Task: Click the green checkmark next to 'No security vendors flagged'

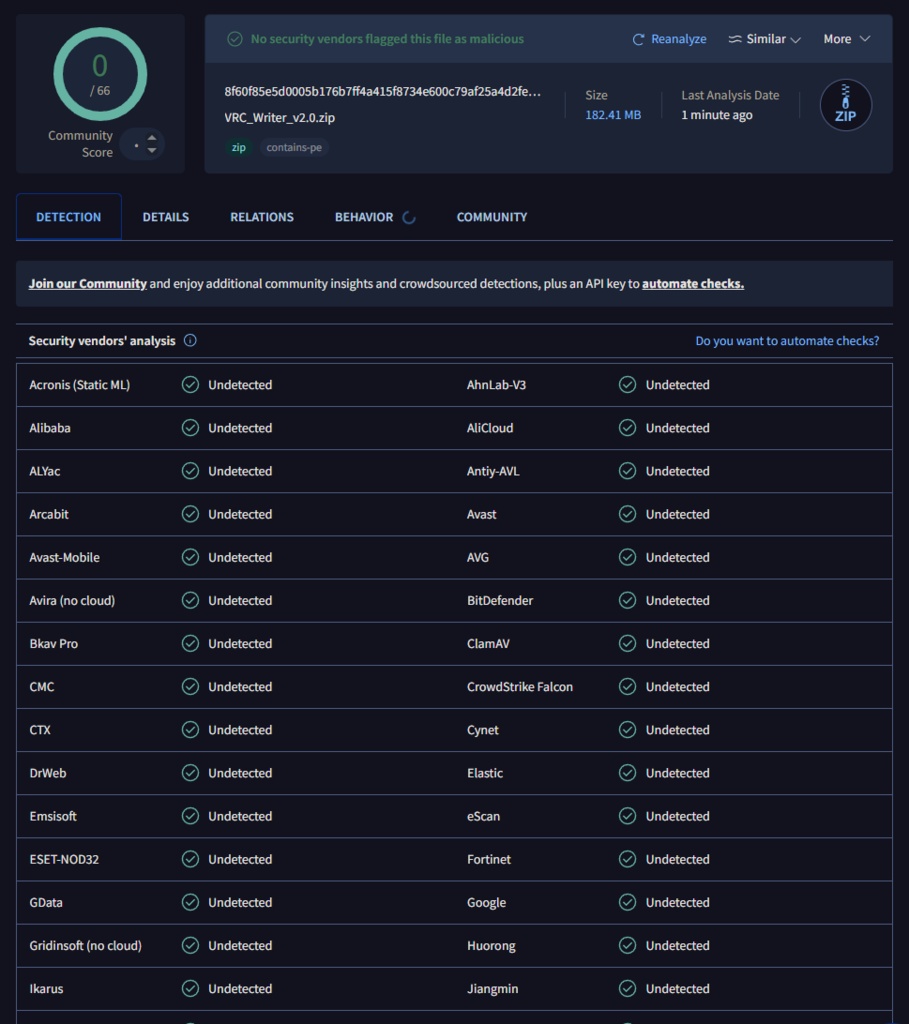Action: click(234, 39)
